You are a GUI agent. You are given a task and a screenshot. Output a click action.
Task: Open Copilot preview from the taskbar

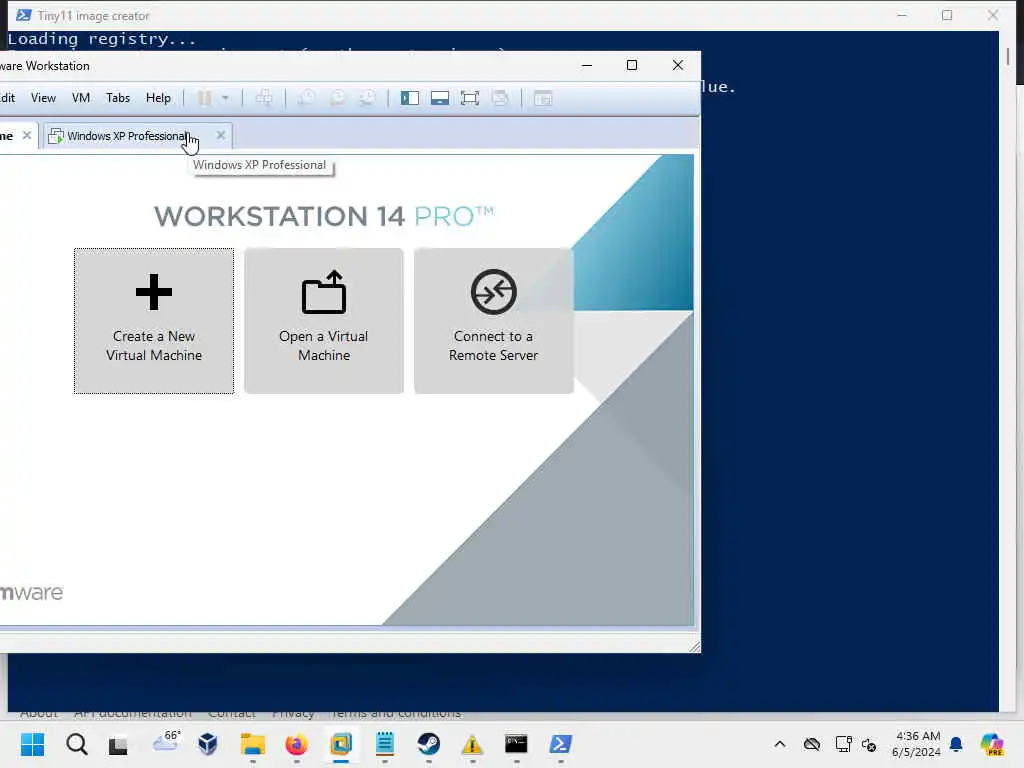coord(991,744)
